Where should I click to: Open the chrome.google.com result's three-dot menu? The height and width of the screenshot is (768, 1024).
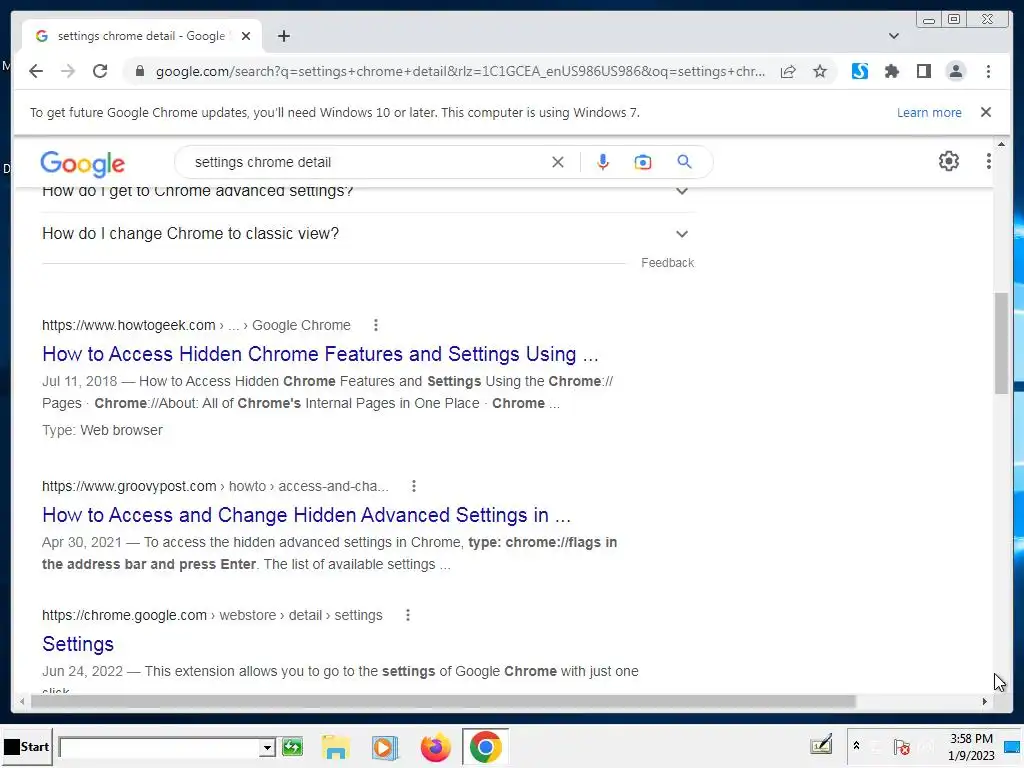408,615
